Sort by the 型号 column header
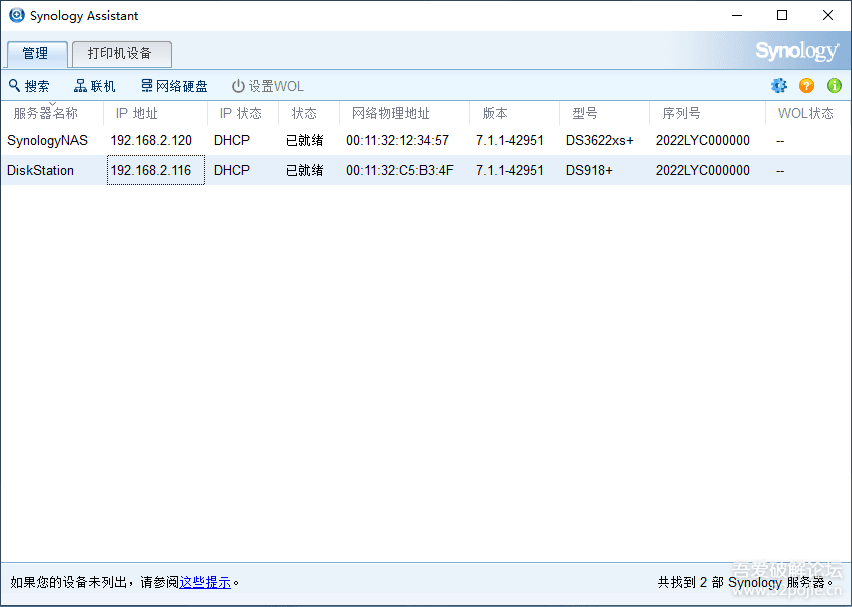 (x=604, y=114)
